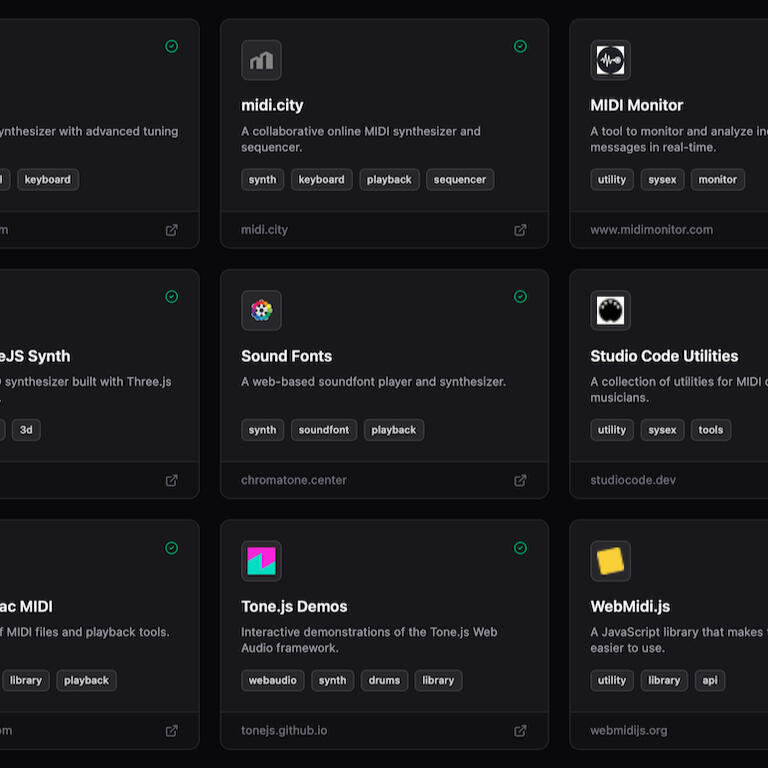Click 'A collaborative online MIDI synthesizer' description
The height and width of the screenshot is (768, 768).
click(360, 139)
